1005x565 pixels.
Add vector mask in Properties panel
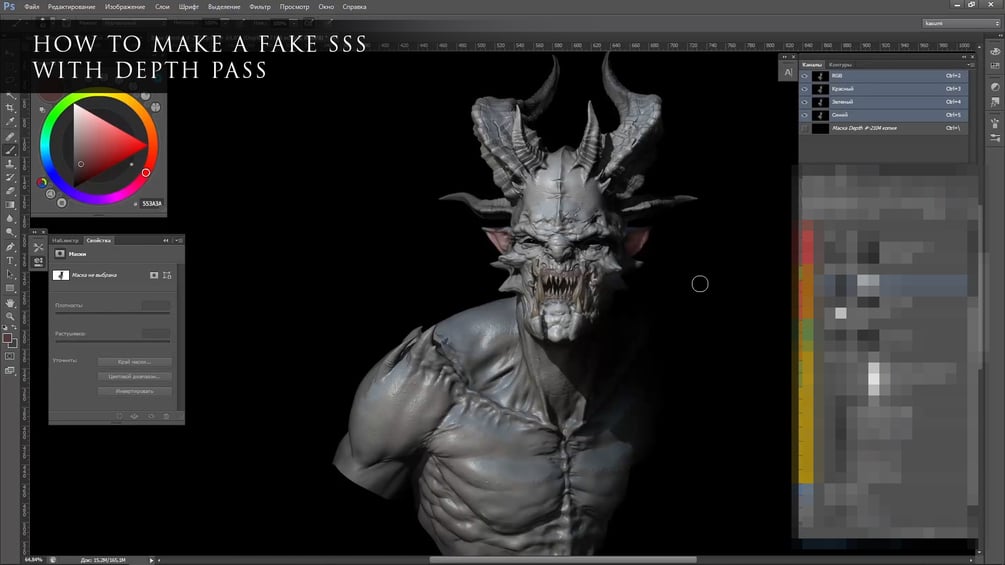click(x=167, y=275)
